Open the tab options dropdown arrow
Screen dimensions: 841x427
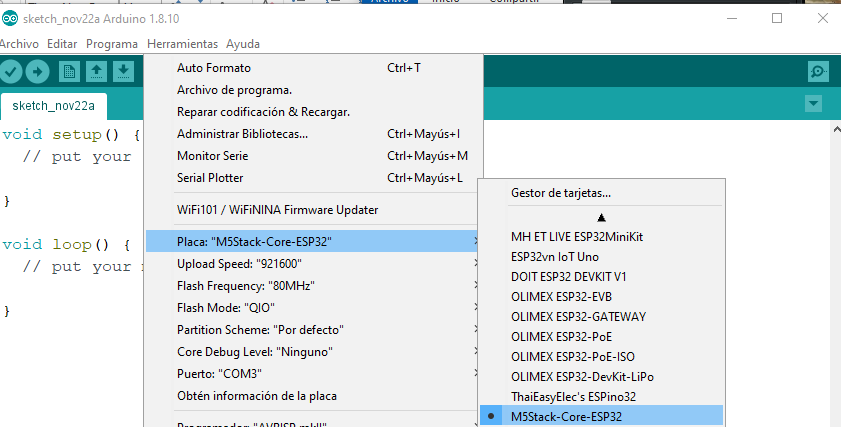click(812, 104)
